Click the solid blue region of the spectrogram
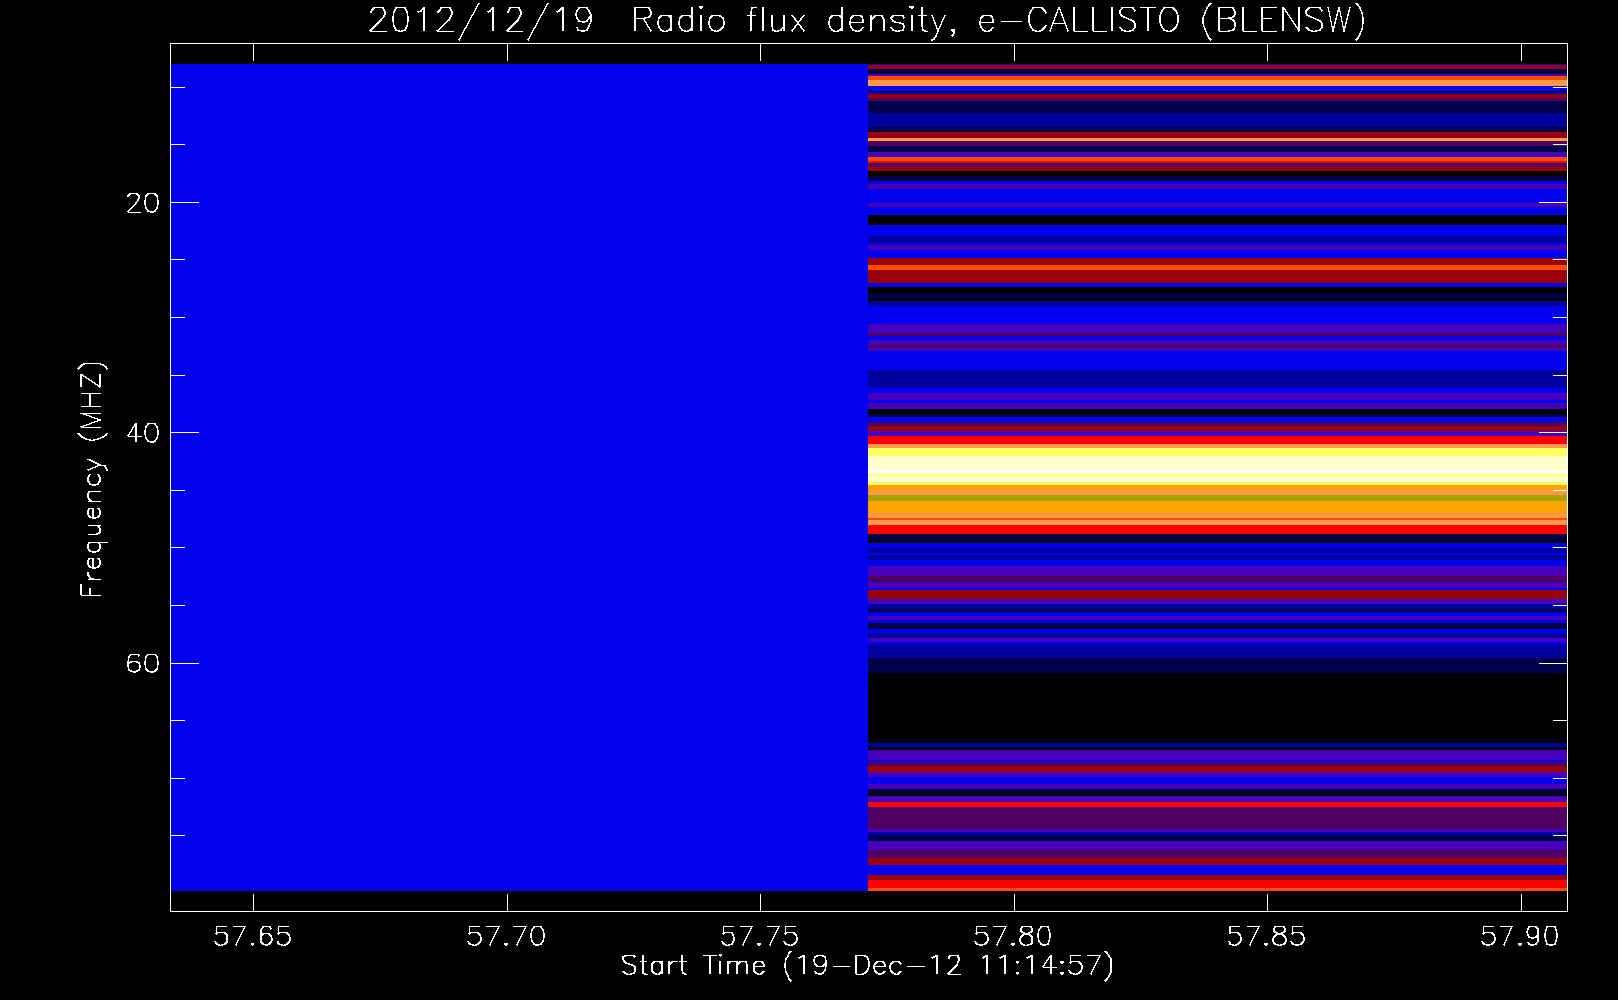This screenshot has height=1000, width=1618. coord(519,477)
